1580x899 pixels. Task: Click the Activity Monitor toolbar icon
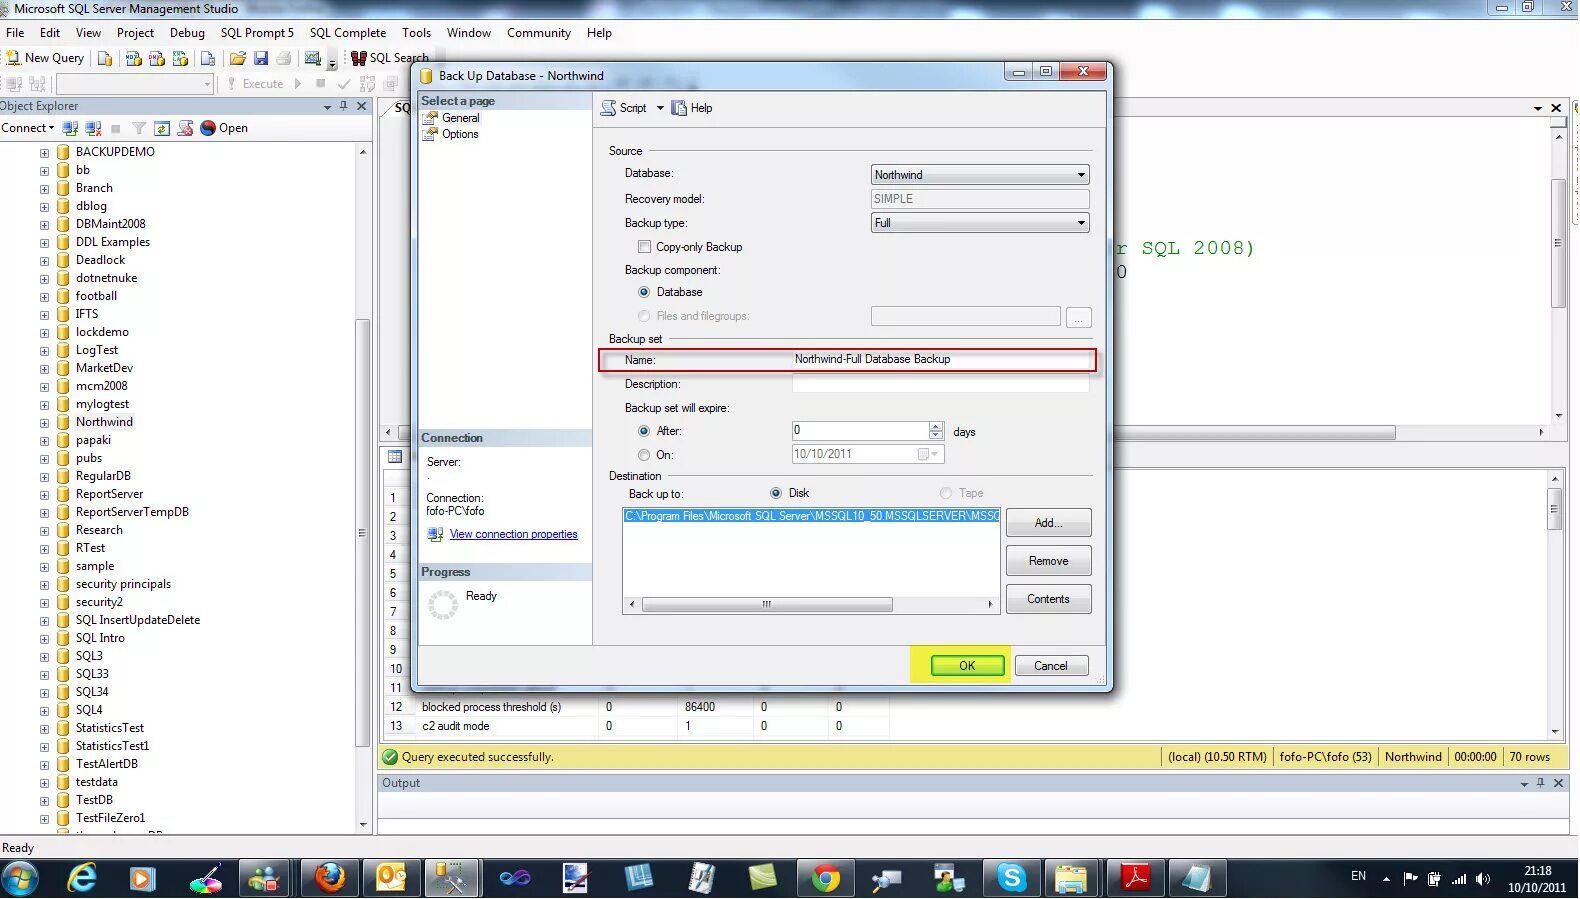click(314, 58)
